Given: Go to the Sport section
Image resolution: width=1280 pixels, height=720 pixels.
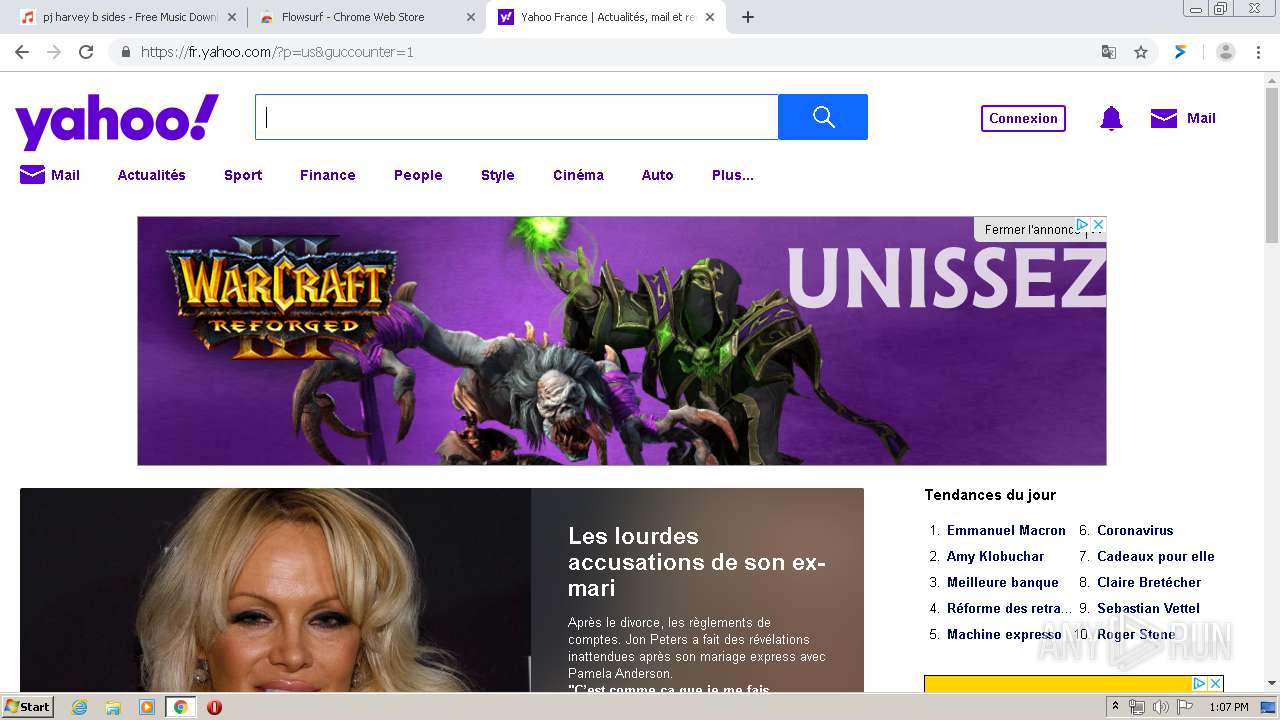Looking at the screenshot, I should 243,175.
